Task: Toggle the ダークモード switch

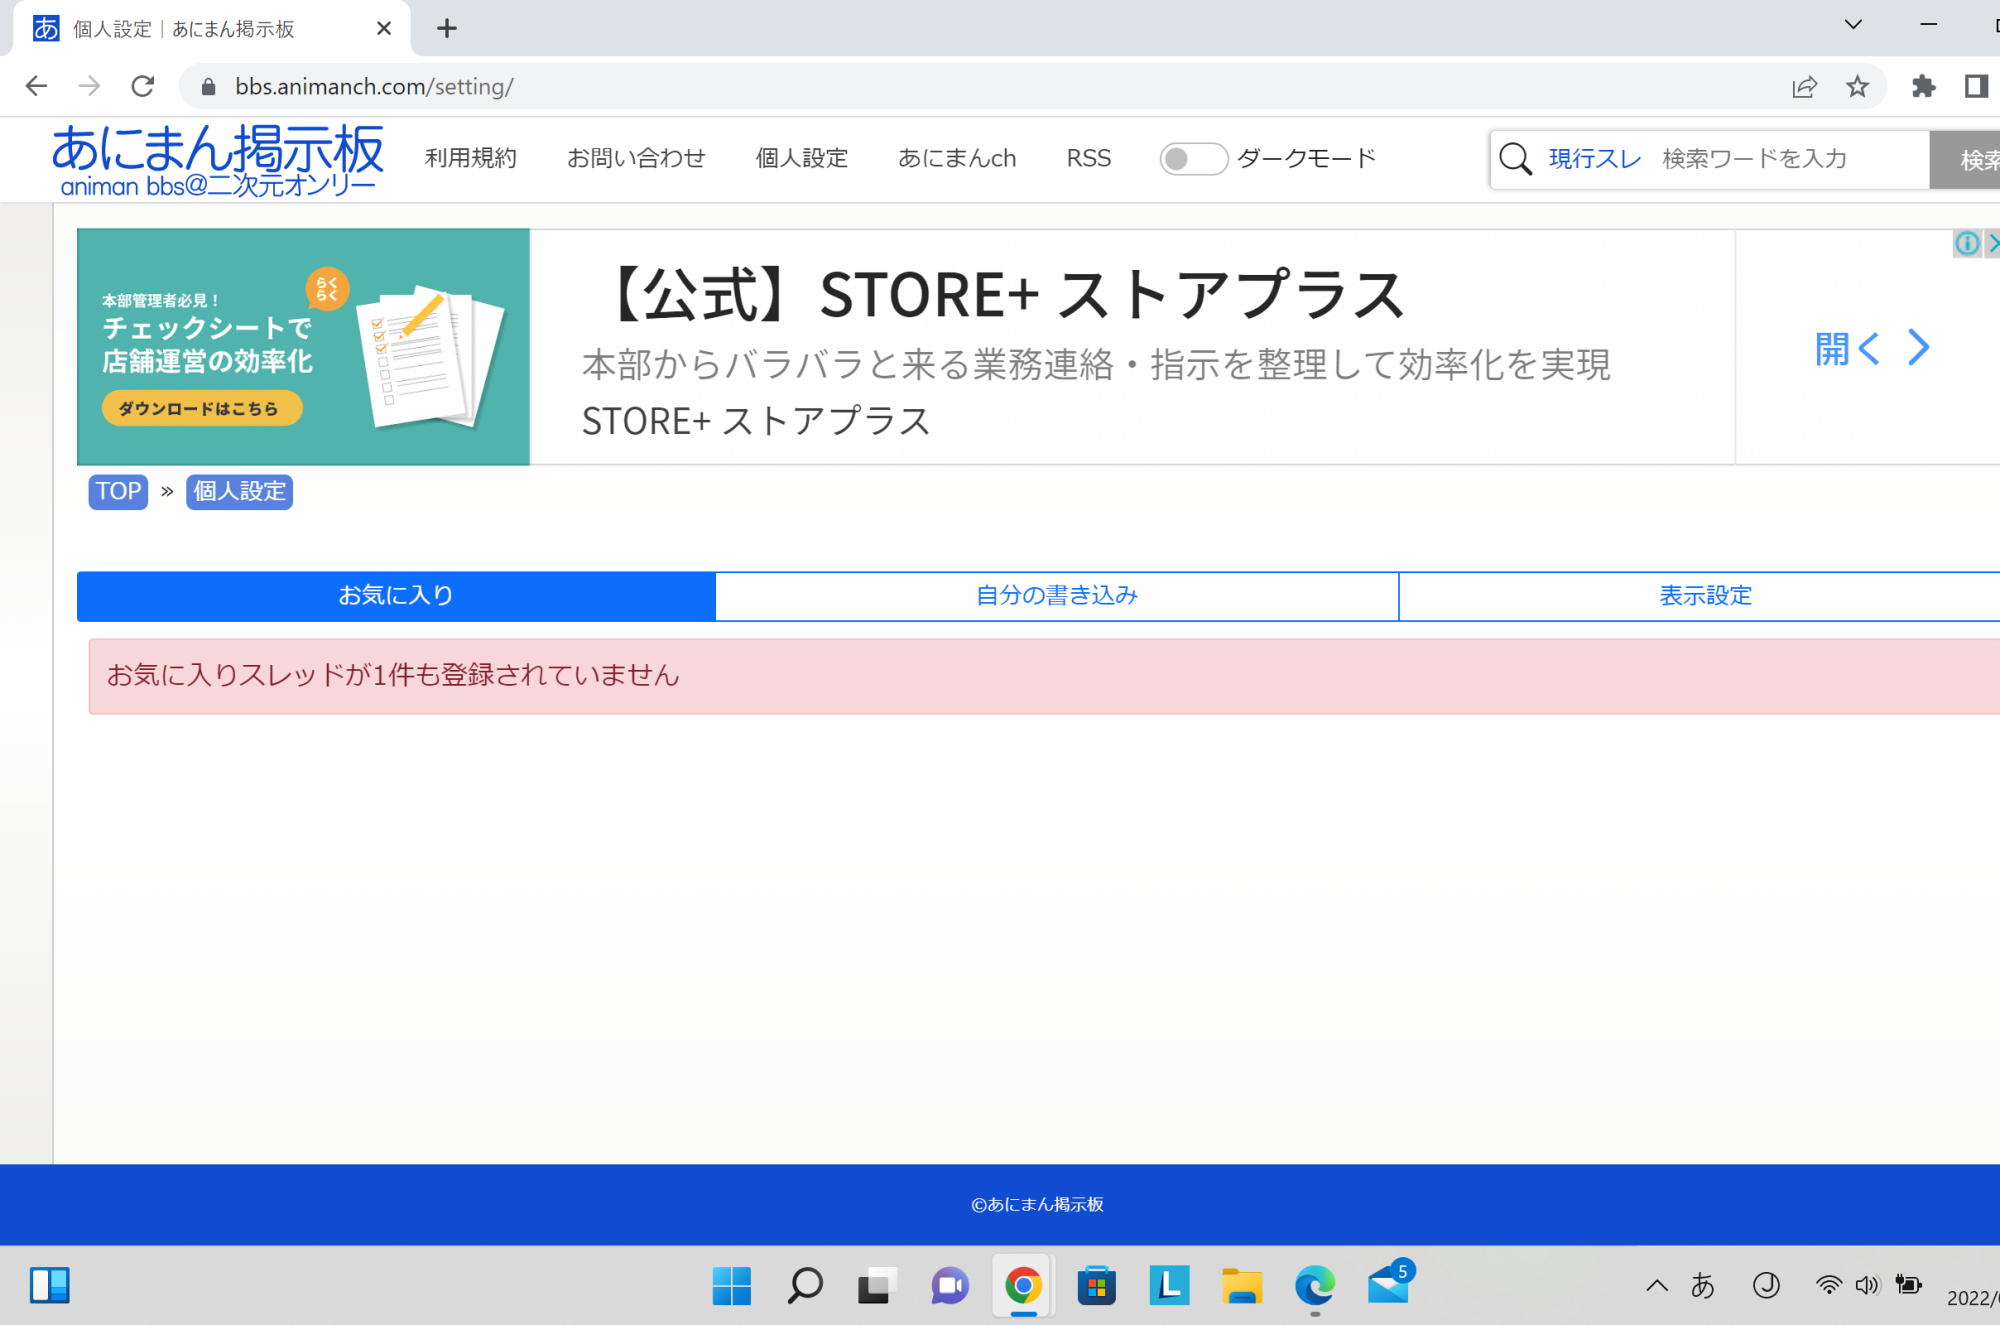Action: click(1193, 159)
